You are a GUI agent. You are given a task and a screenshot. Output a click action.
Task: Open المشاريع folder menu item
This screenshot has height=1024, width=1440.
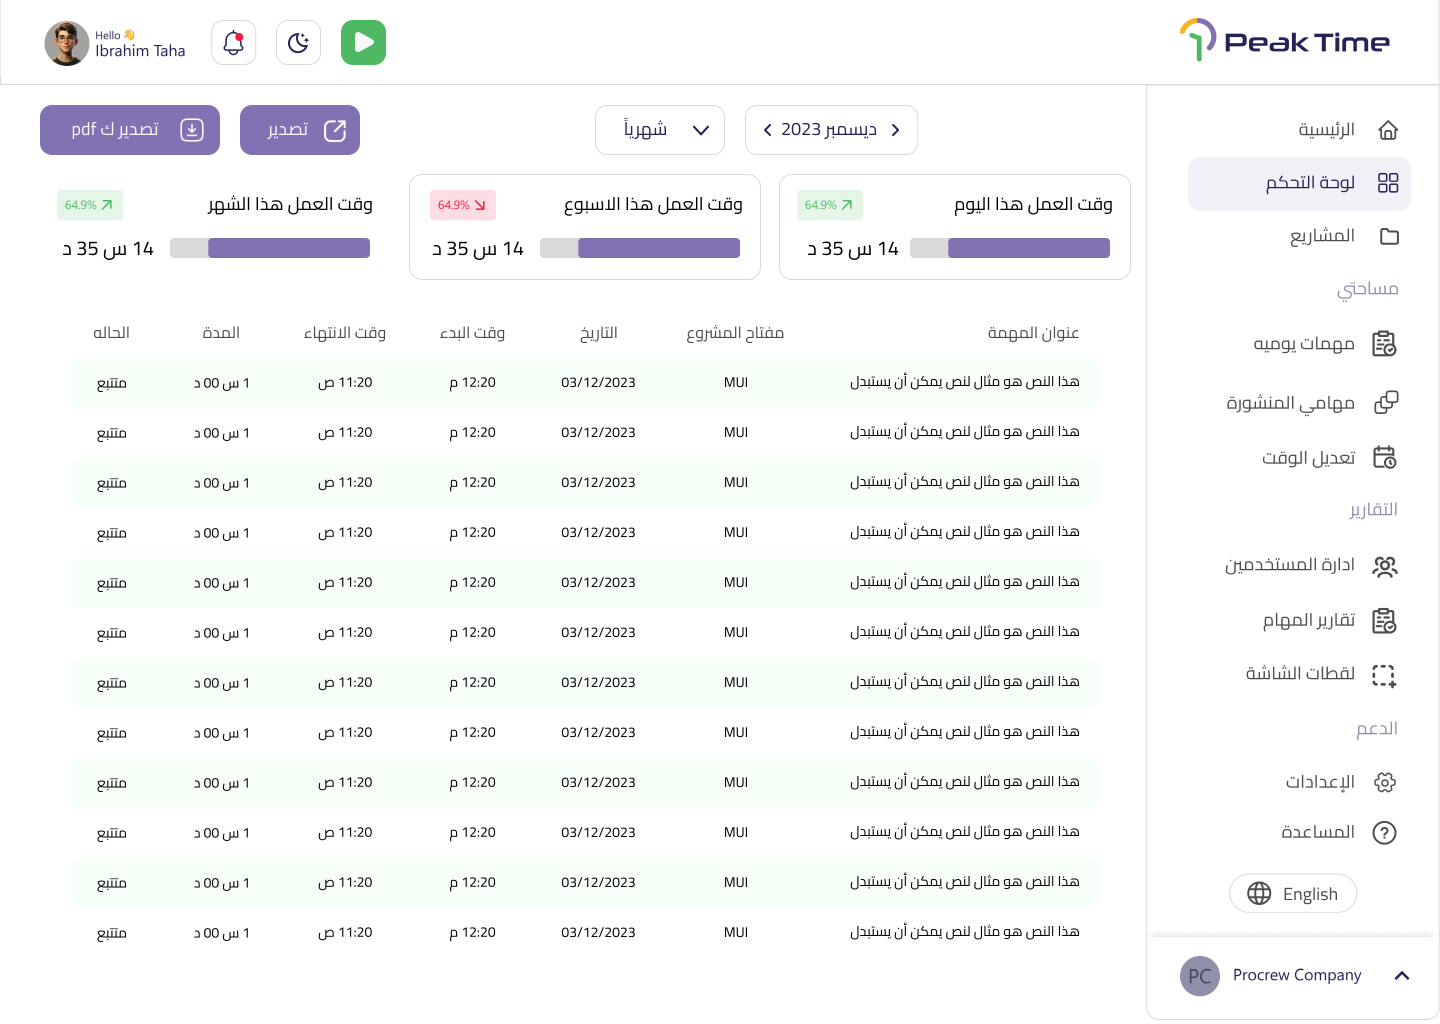(1344, 236)
